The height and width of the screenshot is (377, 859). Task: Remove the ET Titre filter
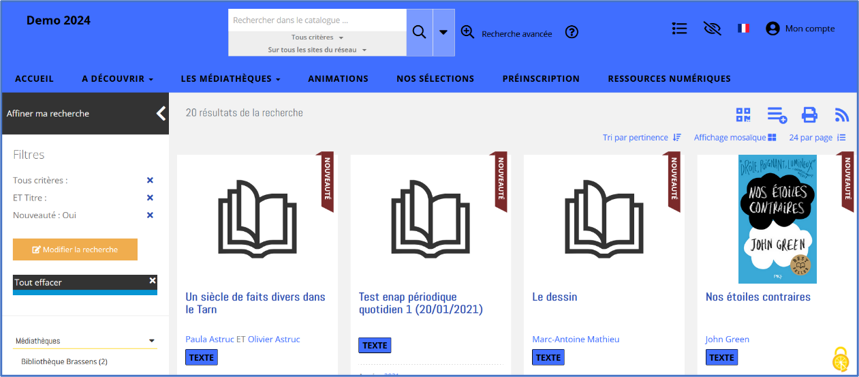[150, 198]
